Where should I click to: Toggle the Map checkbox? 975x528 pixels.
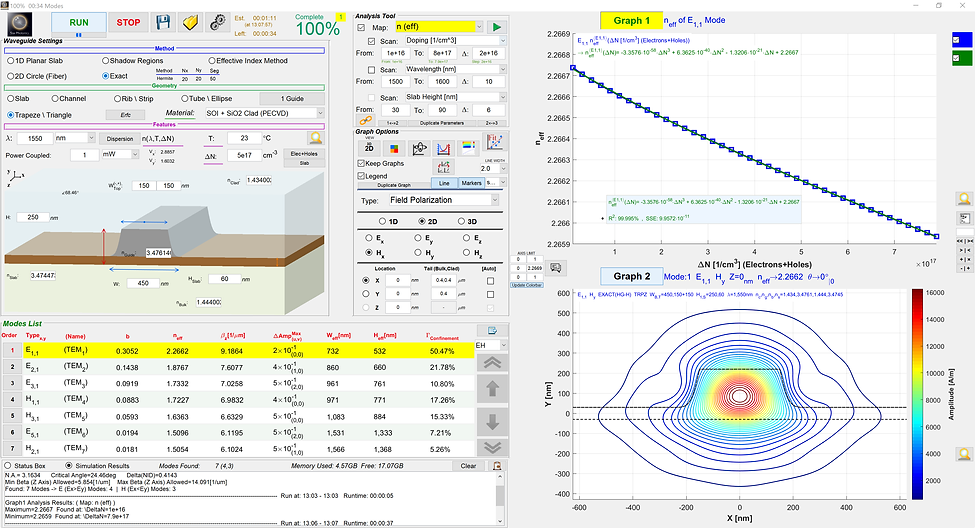(x=361, y=27)
